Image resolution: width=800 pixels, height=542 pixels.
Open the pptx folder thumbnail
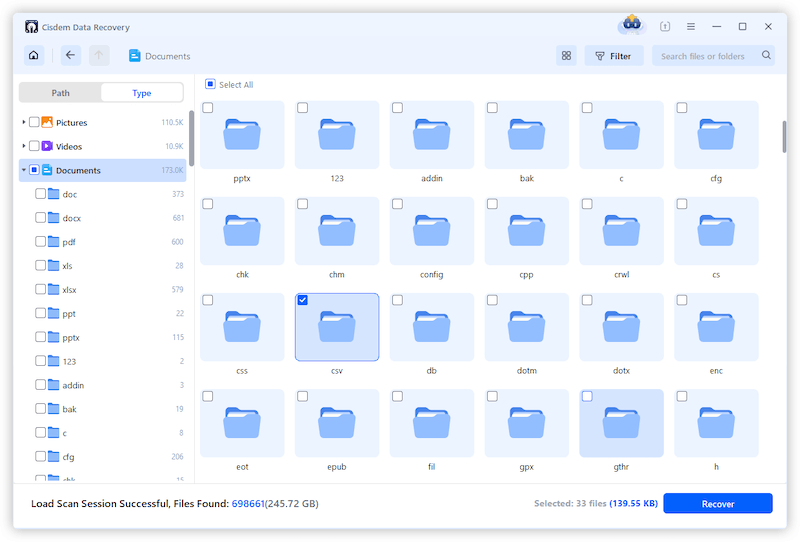point(242,135)
